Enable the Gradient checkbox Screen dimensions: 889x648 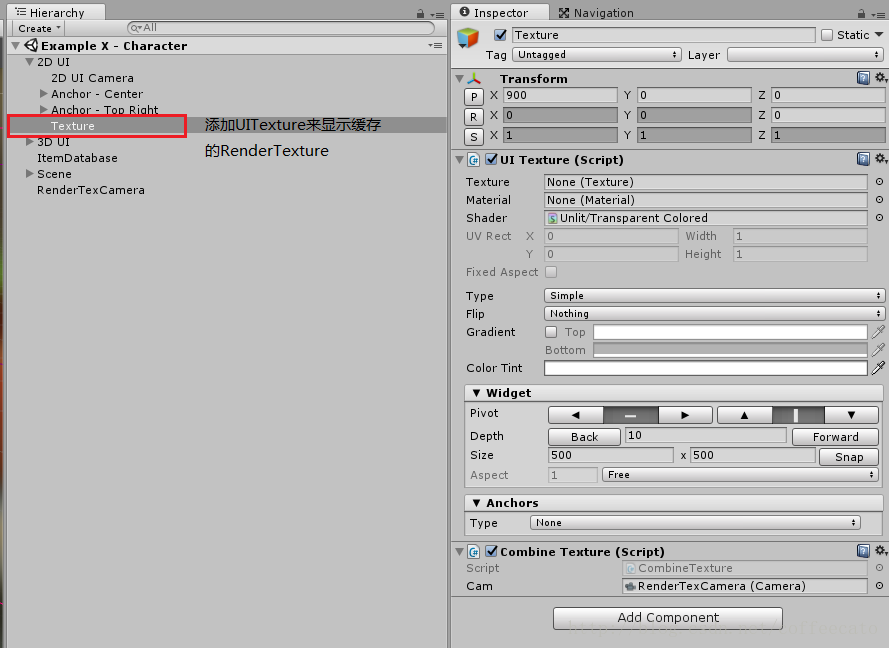point(551,332)
